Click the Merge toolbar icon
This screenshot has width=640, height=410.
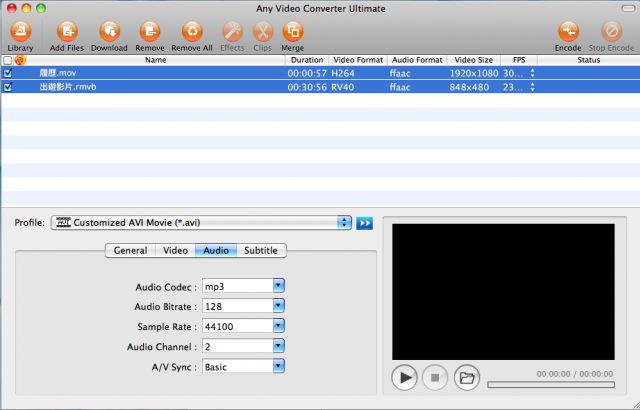coord(293,32)
